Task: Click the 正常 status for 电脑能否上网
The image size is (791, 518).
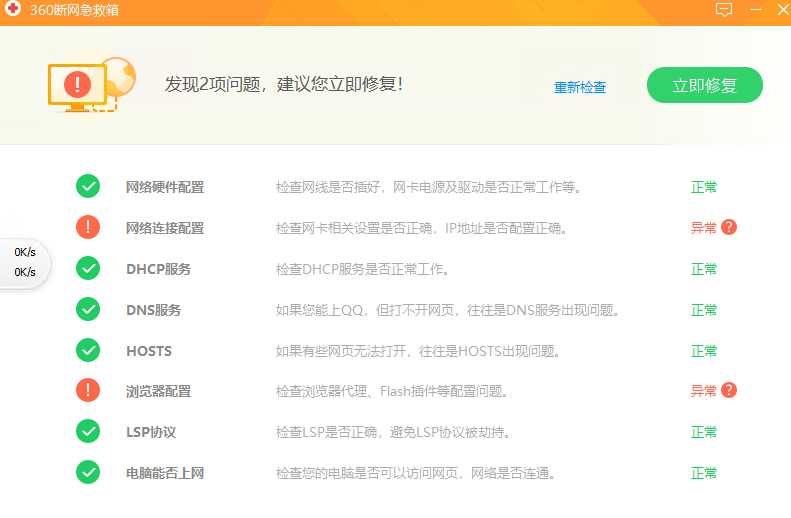Action: (704, 473)
